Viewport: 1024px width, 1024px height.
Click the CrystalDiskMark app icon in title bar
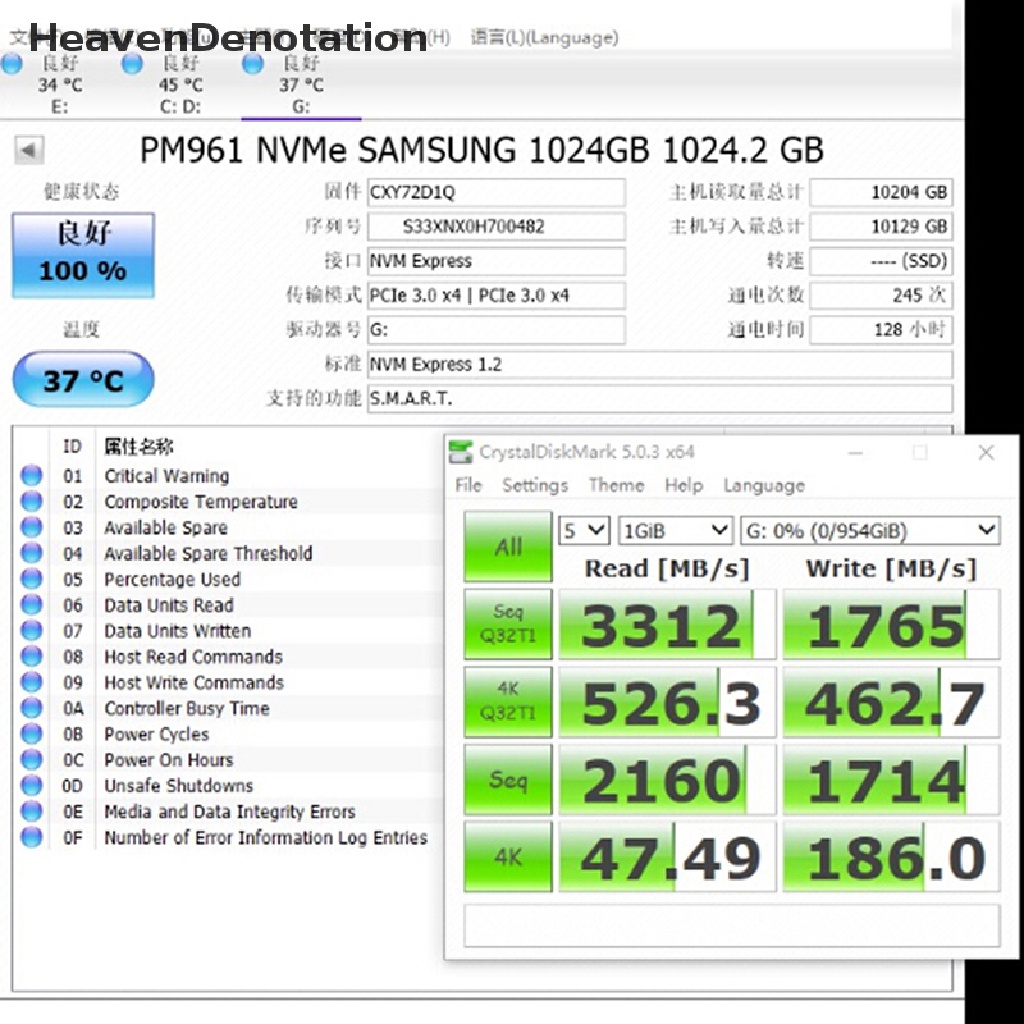(460, 452)
